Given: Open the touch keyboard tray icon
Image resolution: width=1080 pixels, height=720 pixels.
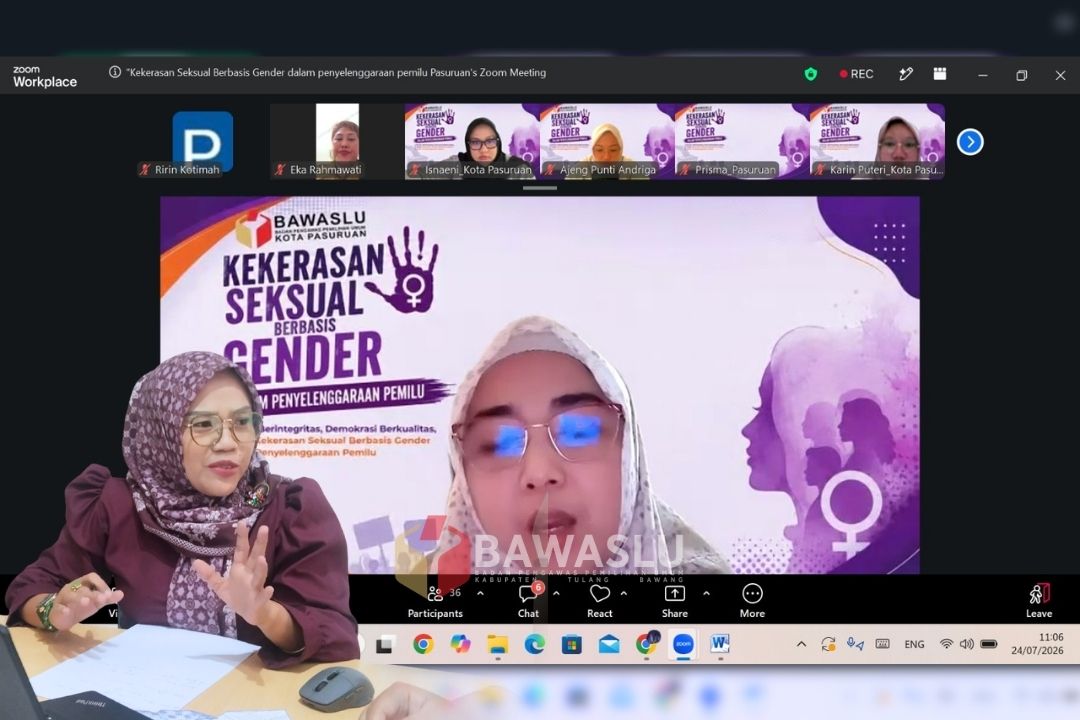Looking at the screenshot, I should tap(882, 644).
